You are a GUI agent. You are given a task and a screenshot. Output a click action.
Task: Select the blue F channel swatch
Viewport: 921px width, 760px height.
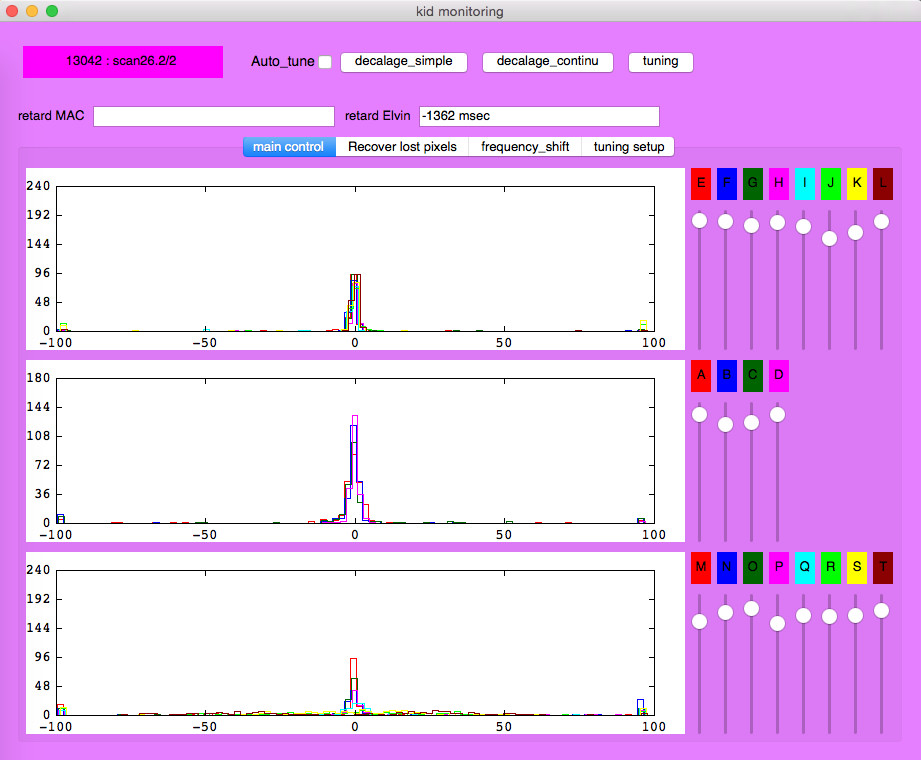pyautogui.click(x=726, y=184)
